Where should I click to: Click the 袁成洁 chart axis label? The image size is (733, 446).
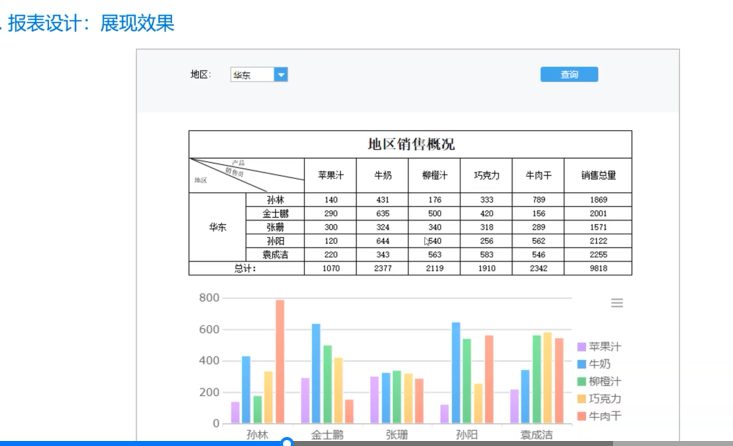[536, 435]
